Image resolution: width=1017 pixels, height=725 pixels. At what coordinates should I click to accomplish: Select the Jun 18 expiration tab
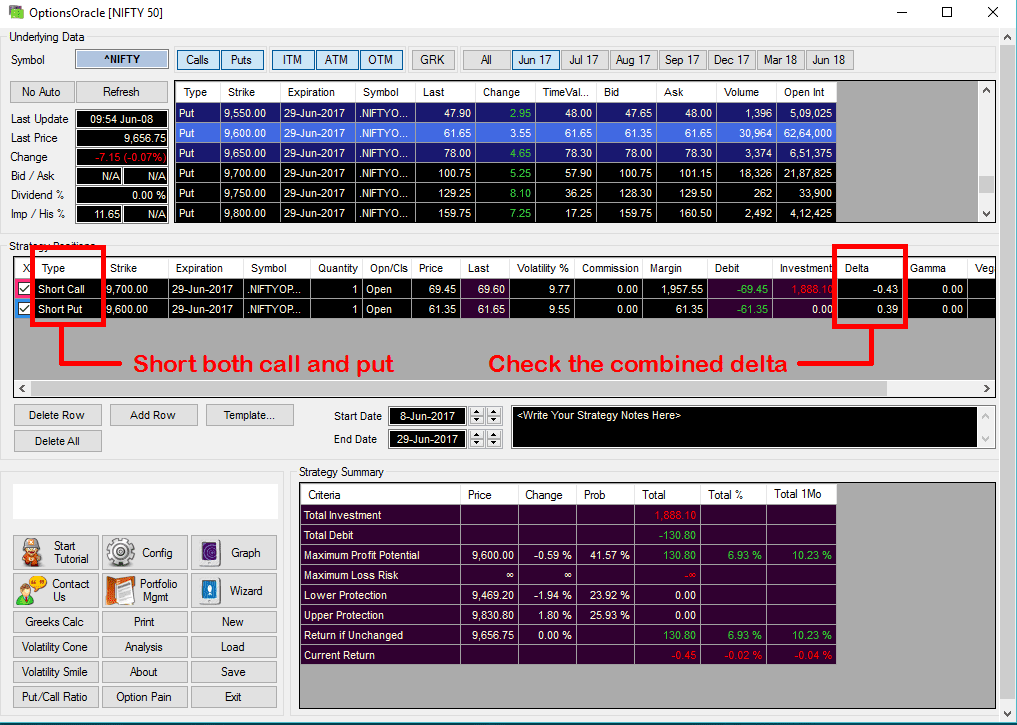829,60
